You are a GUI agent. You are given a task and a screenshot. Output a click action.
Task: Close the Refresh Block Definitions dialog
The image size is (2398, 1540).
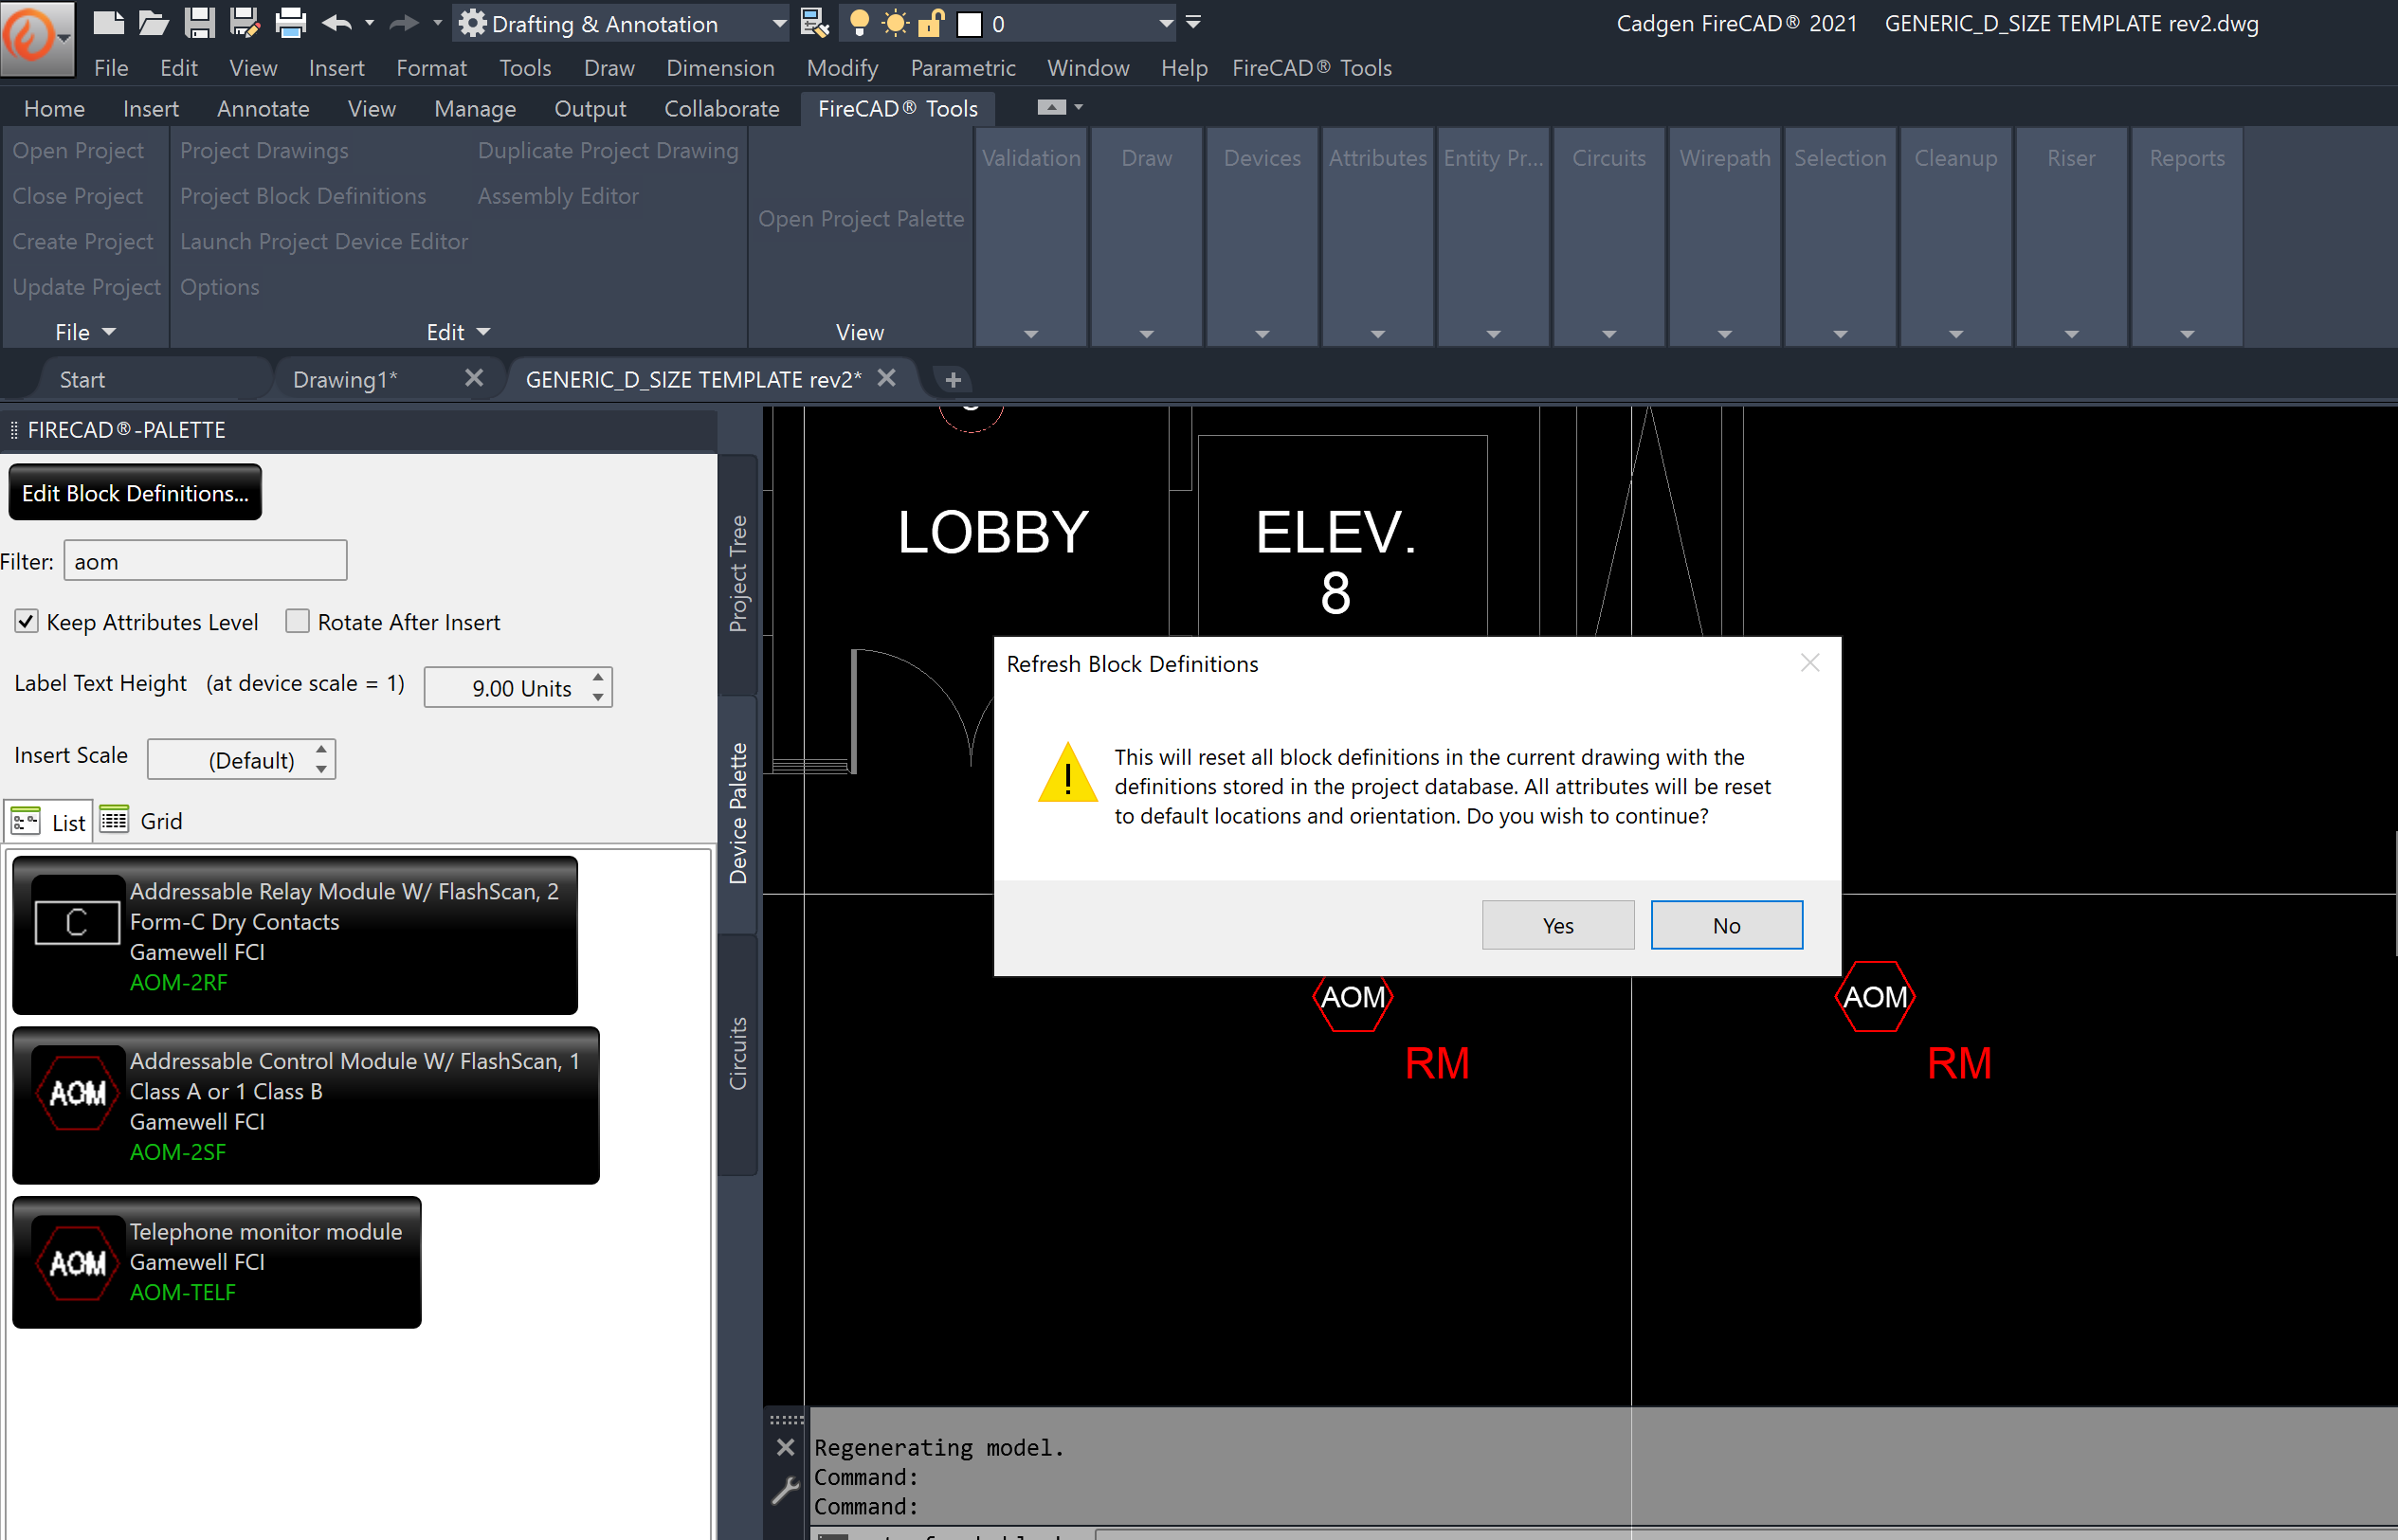(1810, 663)
